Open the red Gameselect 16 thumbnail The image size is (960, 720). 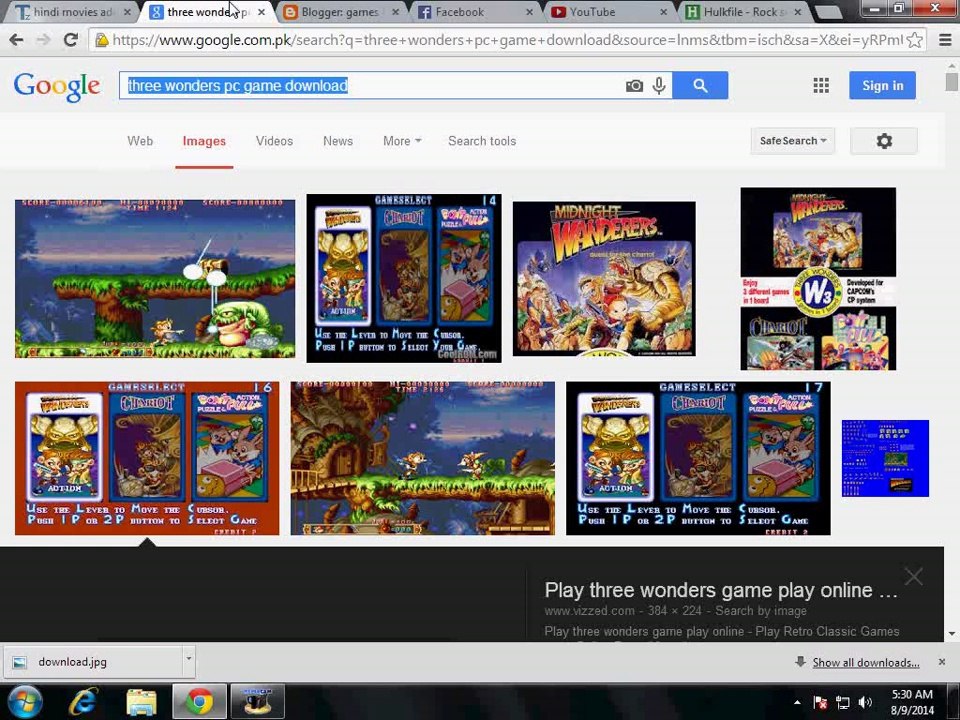pos(147,458)
